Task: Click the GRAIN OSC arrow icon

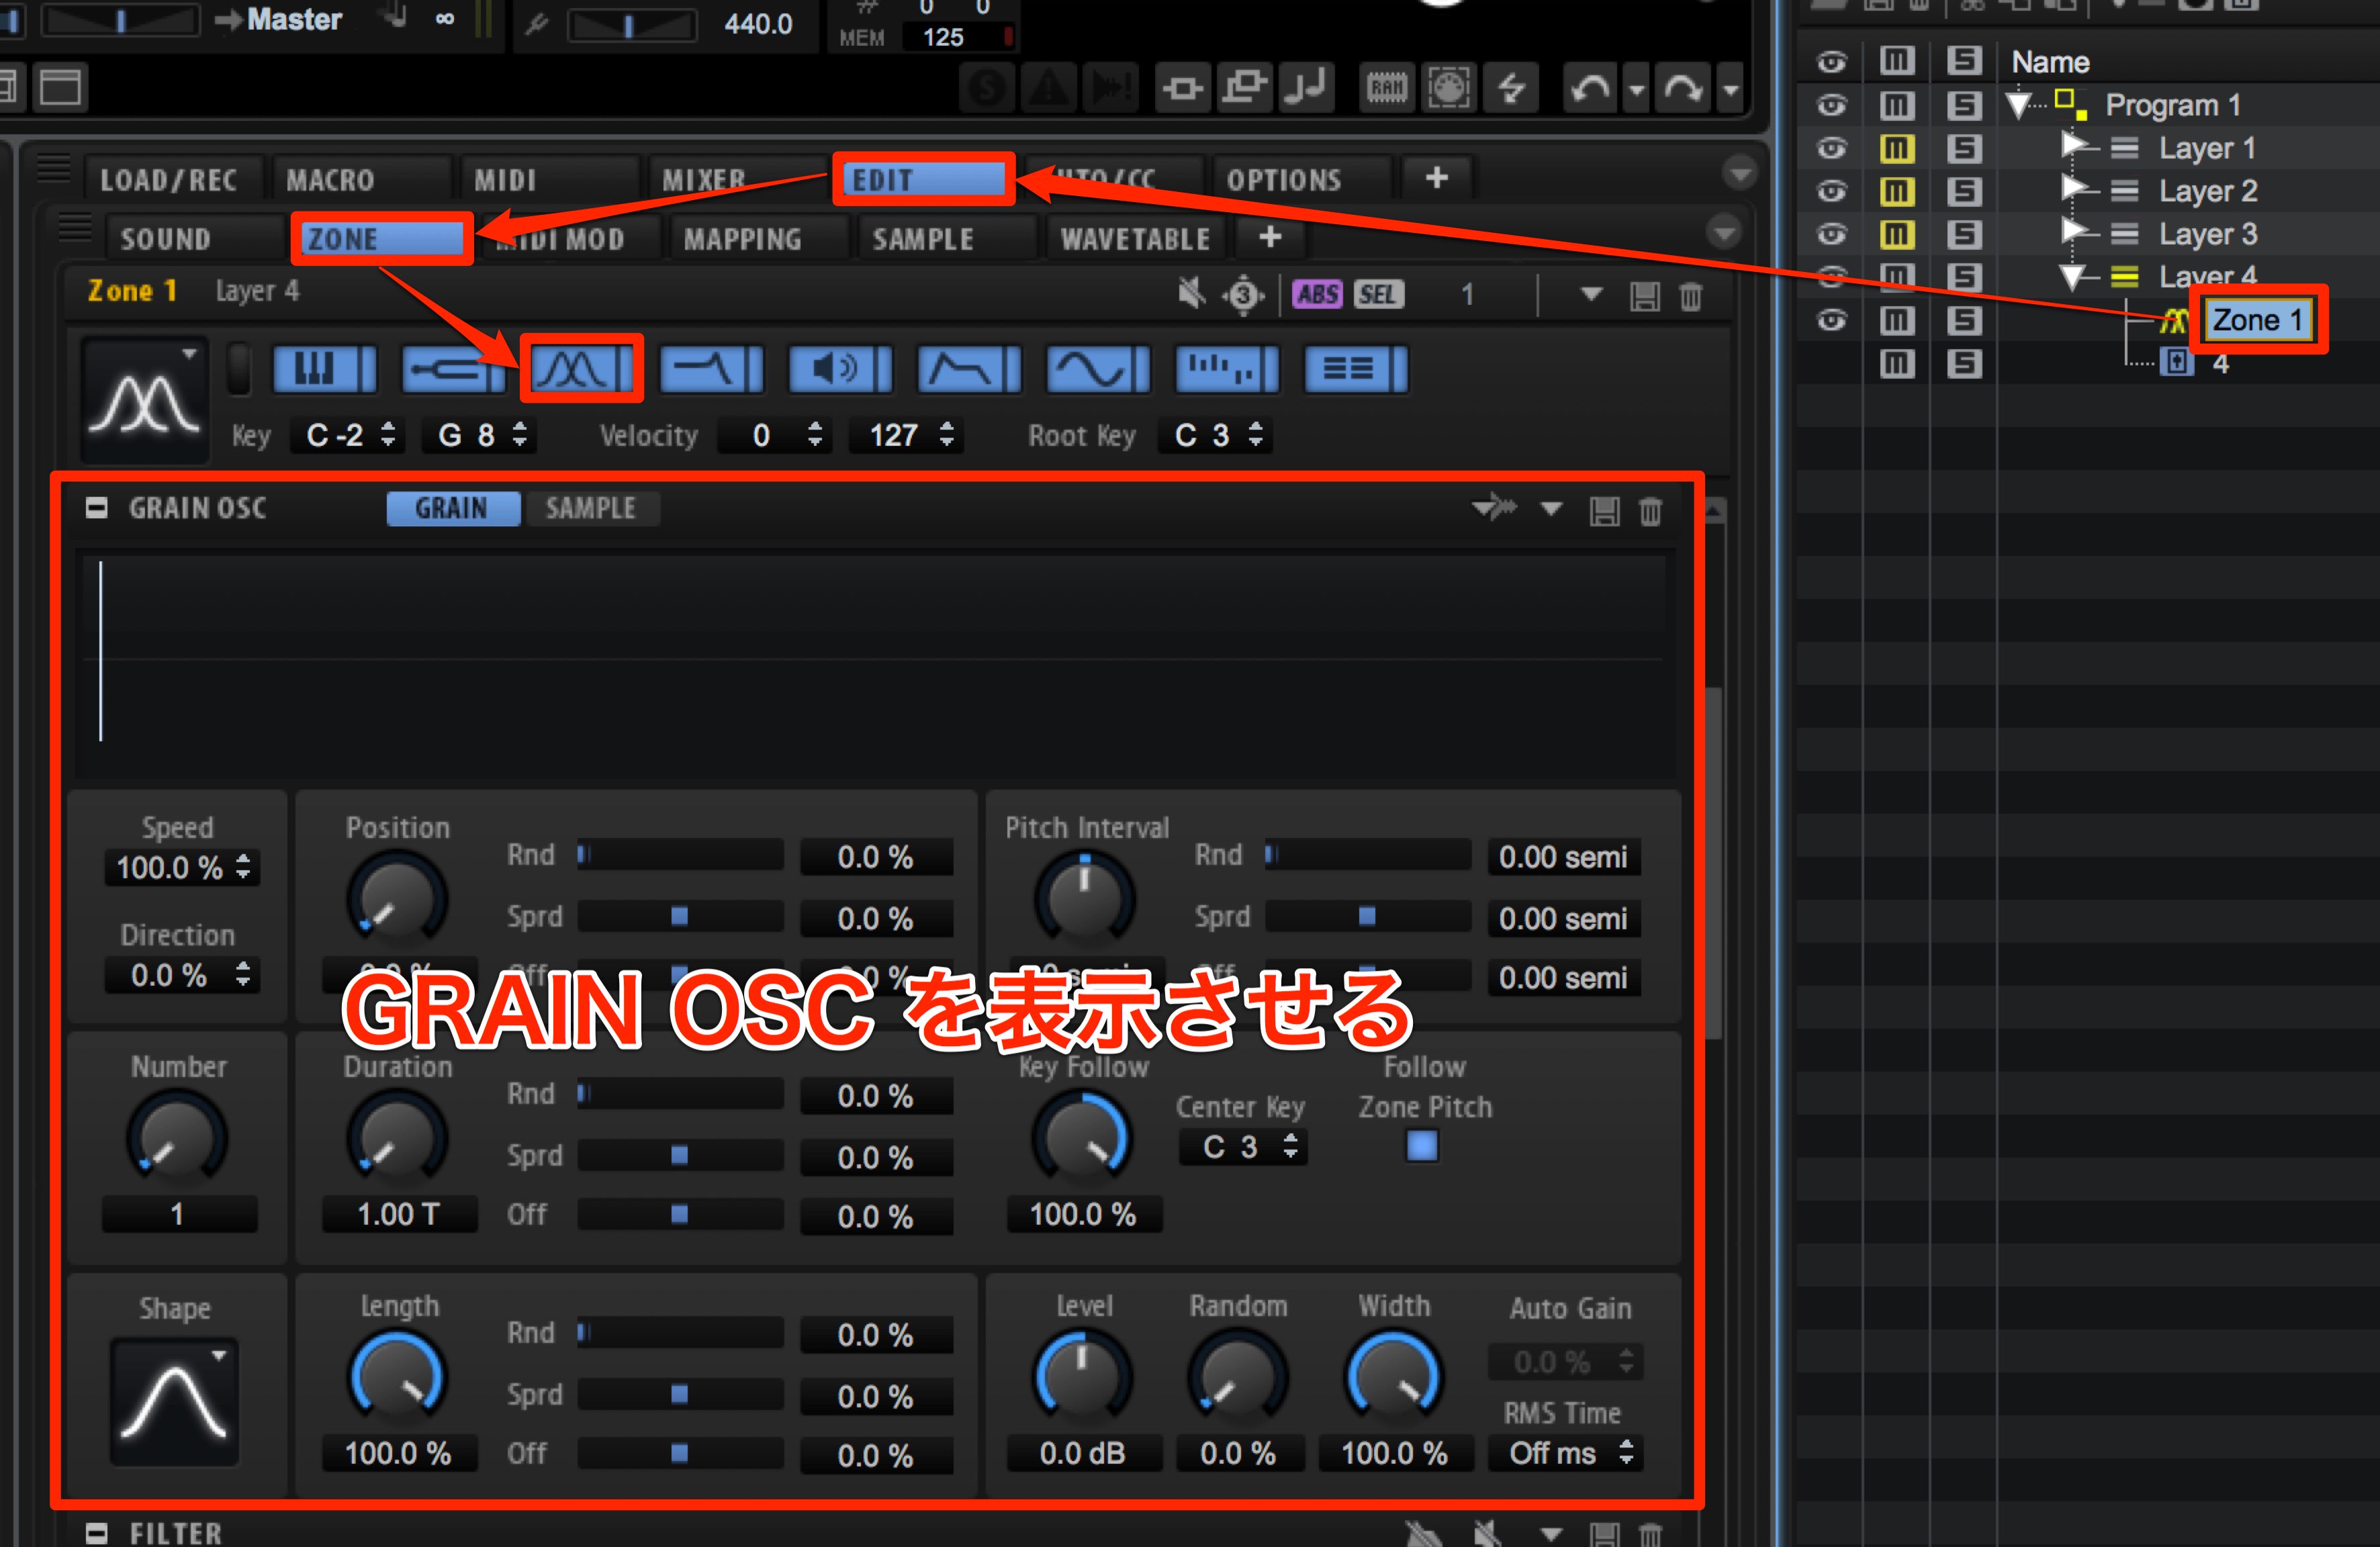Action: pyautogui.click(x=1494, y=507)
